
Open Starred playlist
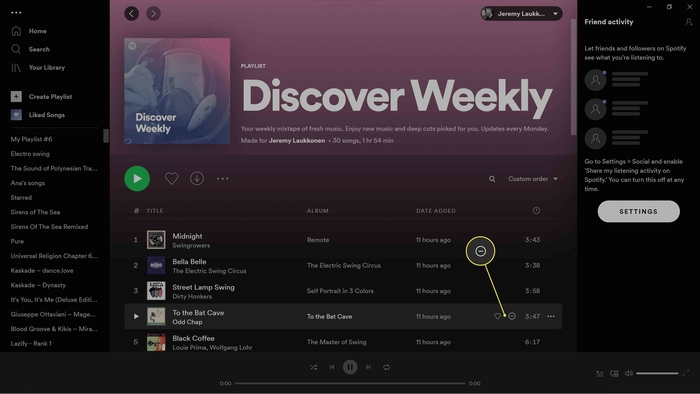(21, 197)
